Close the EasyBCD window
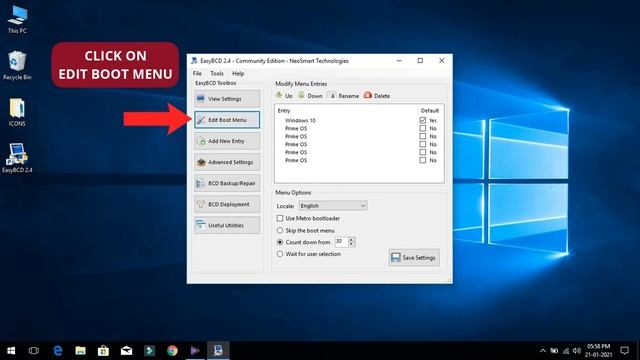The height and width of the screenshot is (360, 640). [442, 60]
